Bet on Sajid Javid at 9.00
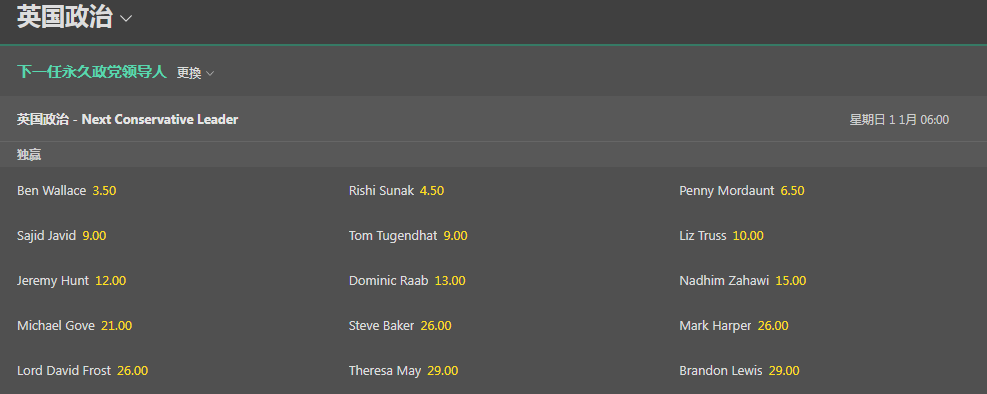 pos(62,236)
